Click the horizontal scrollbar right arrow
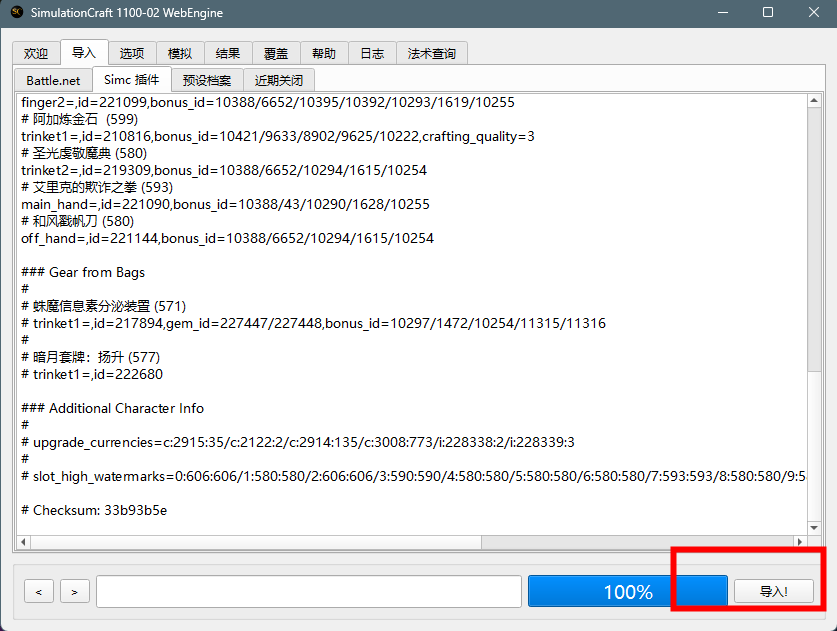This screenshot has height=631, width=837. [800, 542]
